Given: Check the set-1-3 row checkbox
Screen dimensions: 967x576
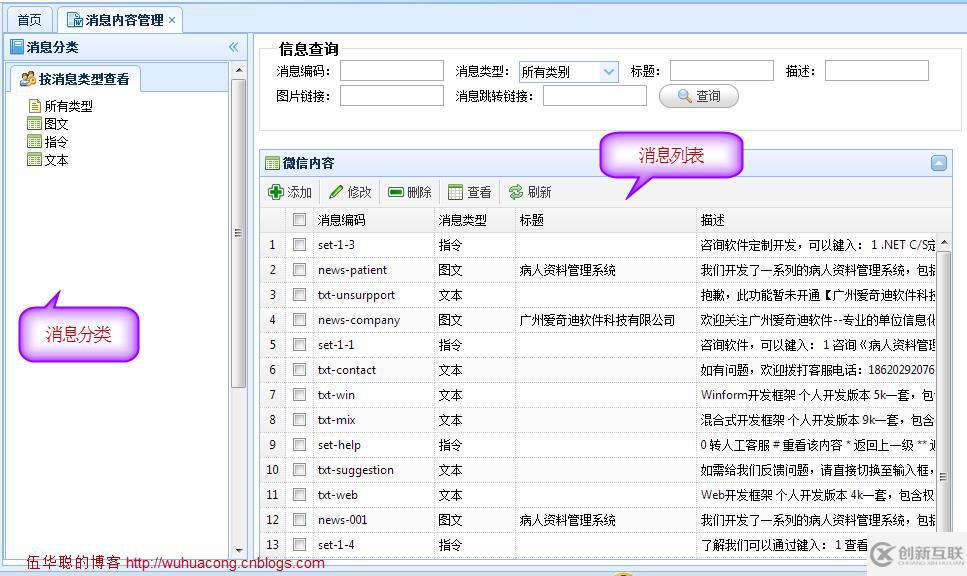Looking at the screenshot, I should [x=300, y=245].
